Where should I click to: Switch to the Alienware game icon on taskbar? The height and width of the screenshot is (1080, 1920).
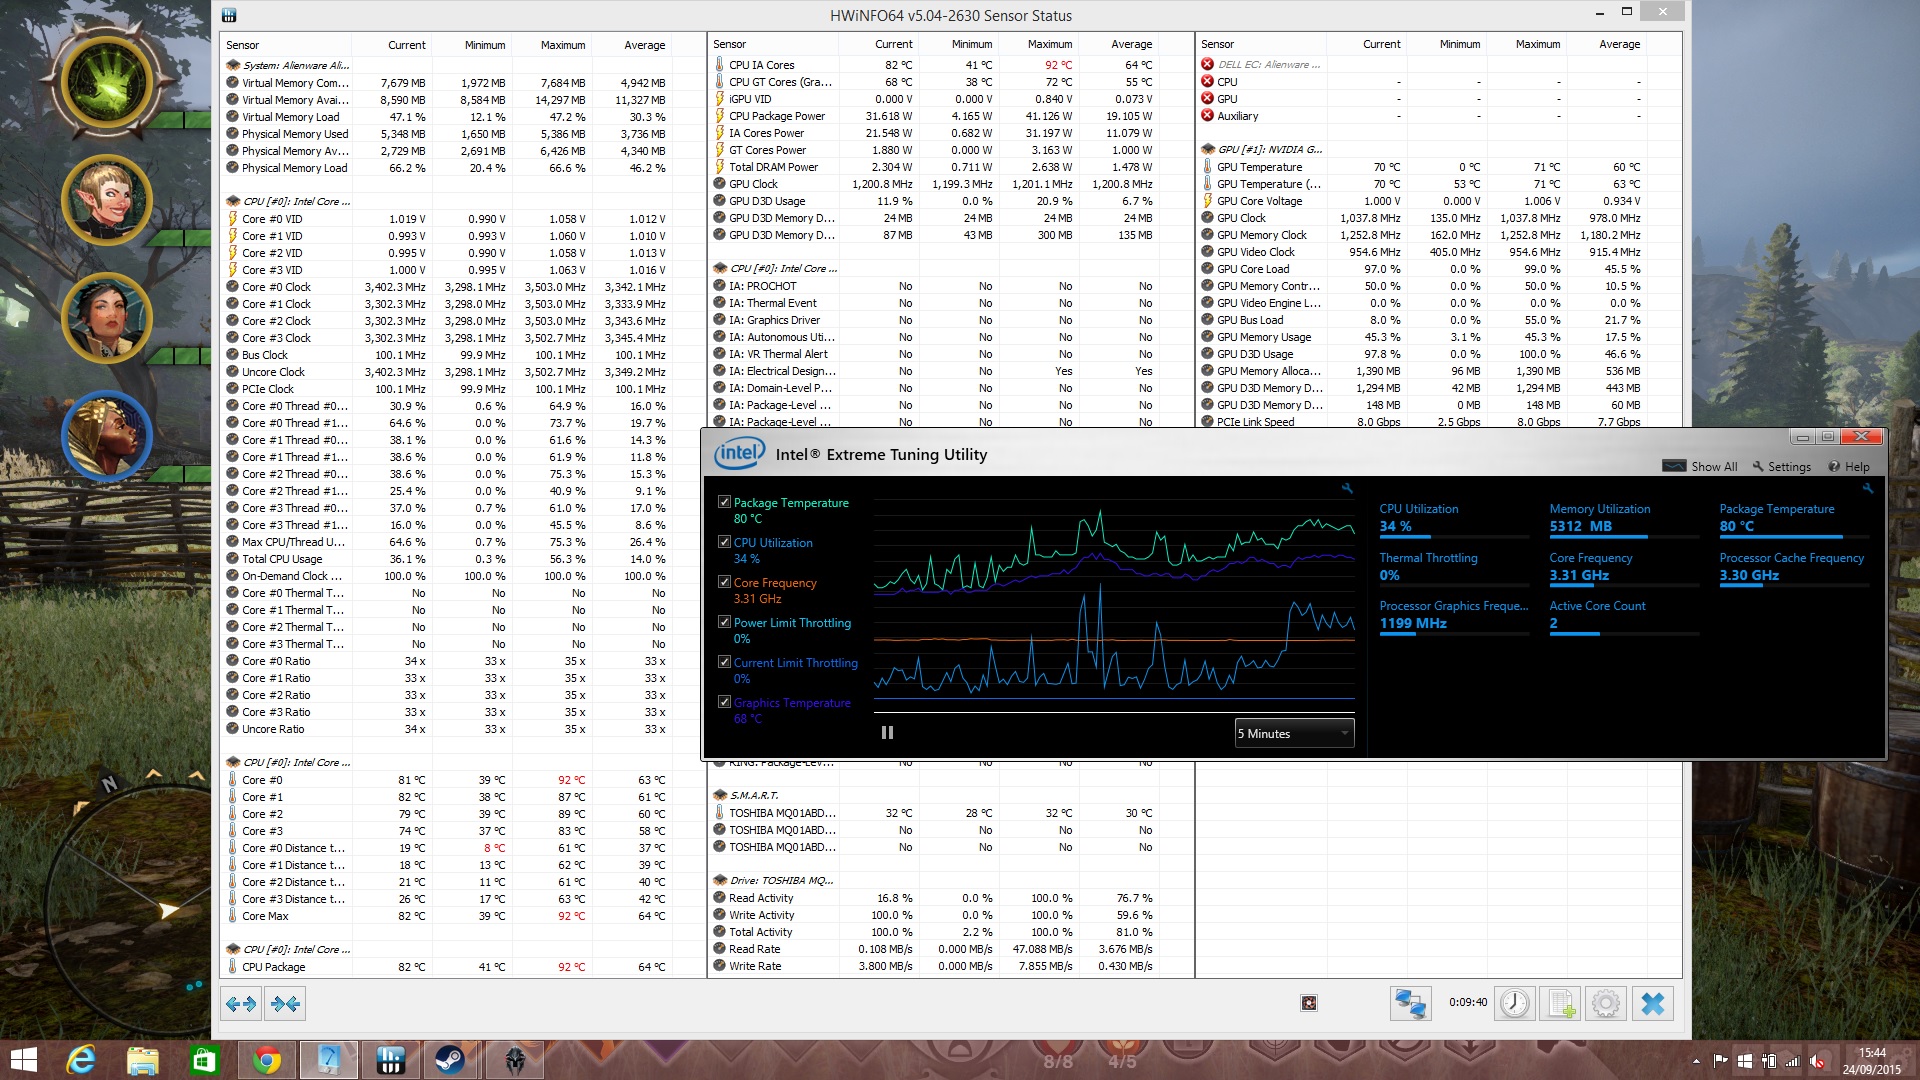515,1060
